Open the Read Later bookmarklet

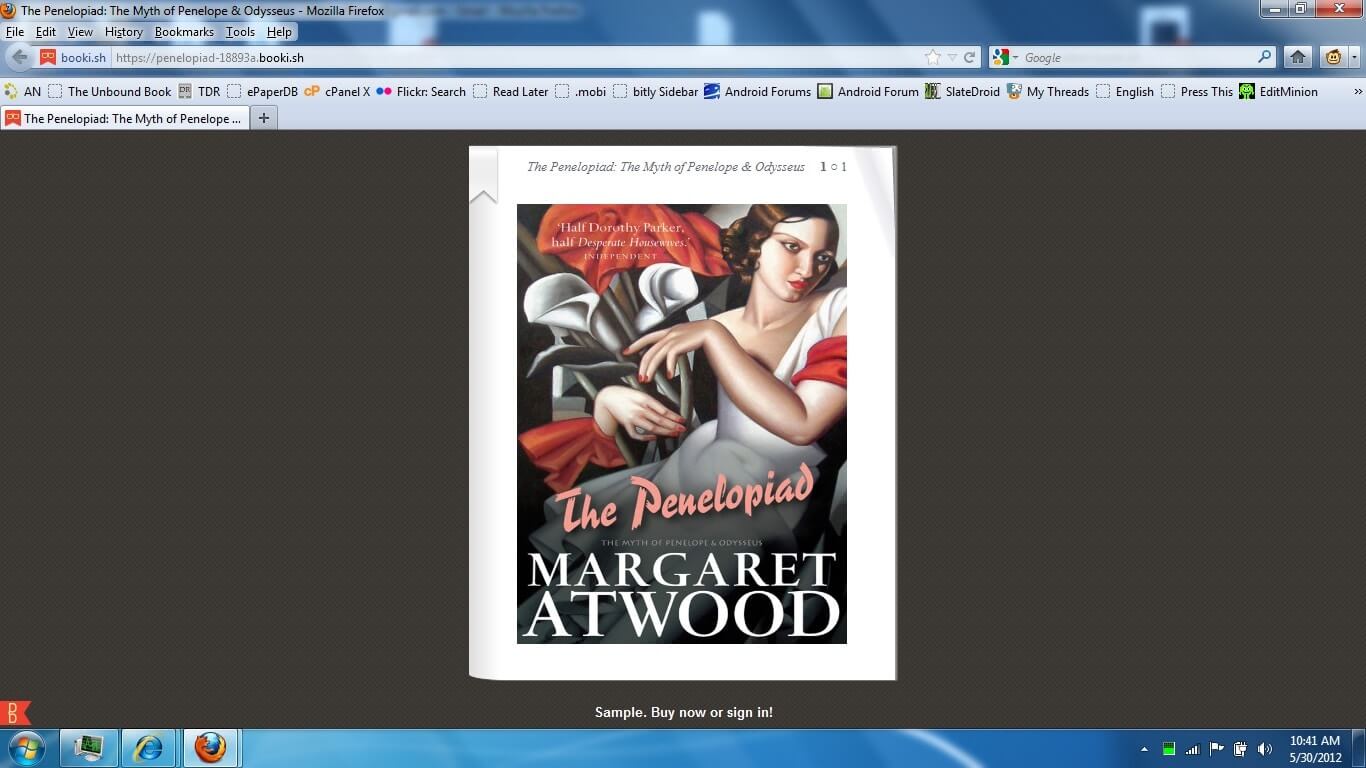511,91
